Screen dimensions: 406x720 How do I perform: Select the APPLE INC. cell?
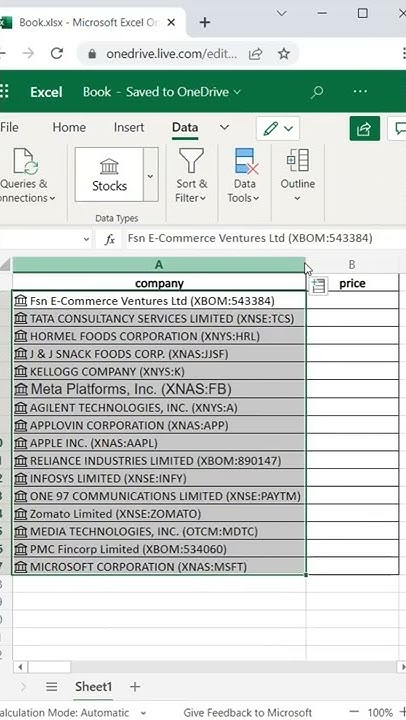click(159, 443)
